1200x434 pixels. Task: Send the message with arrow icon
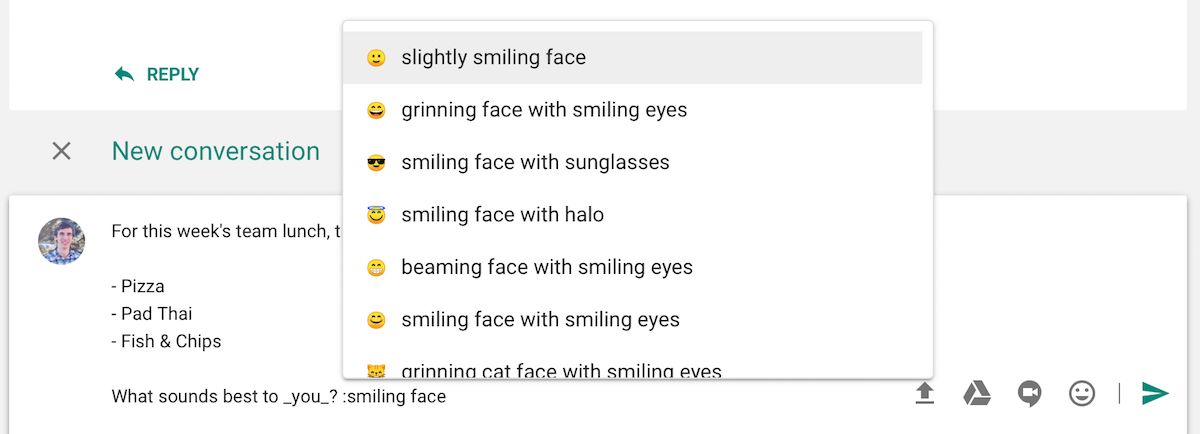pos(1155,394)
